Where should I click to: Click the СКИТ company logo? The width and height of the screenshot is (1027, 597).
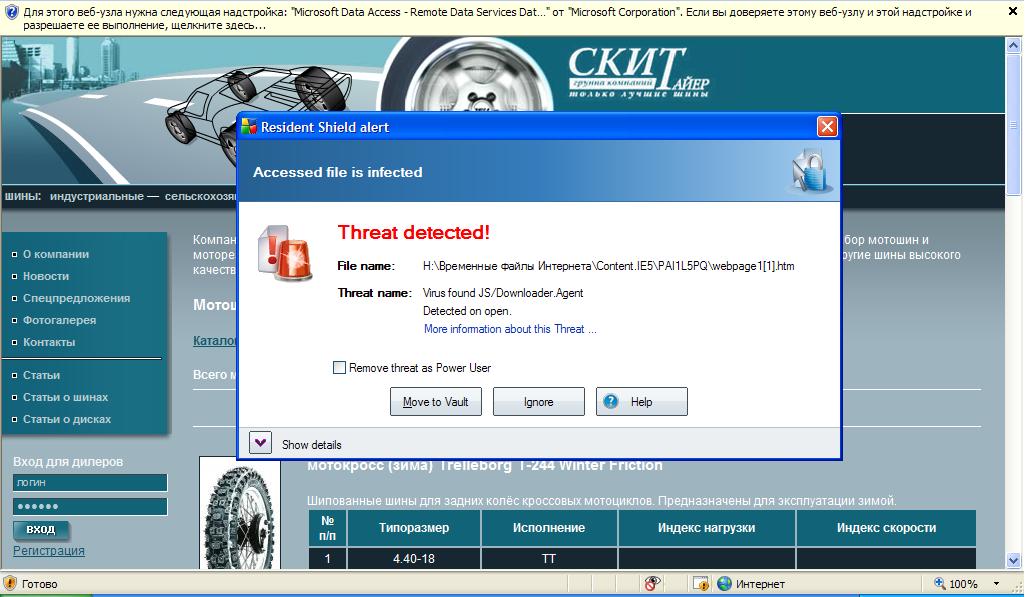639,73
